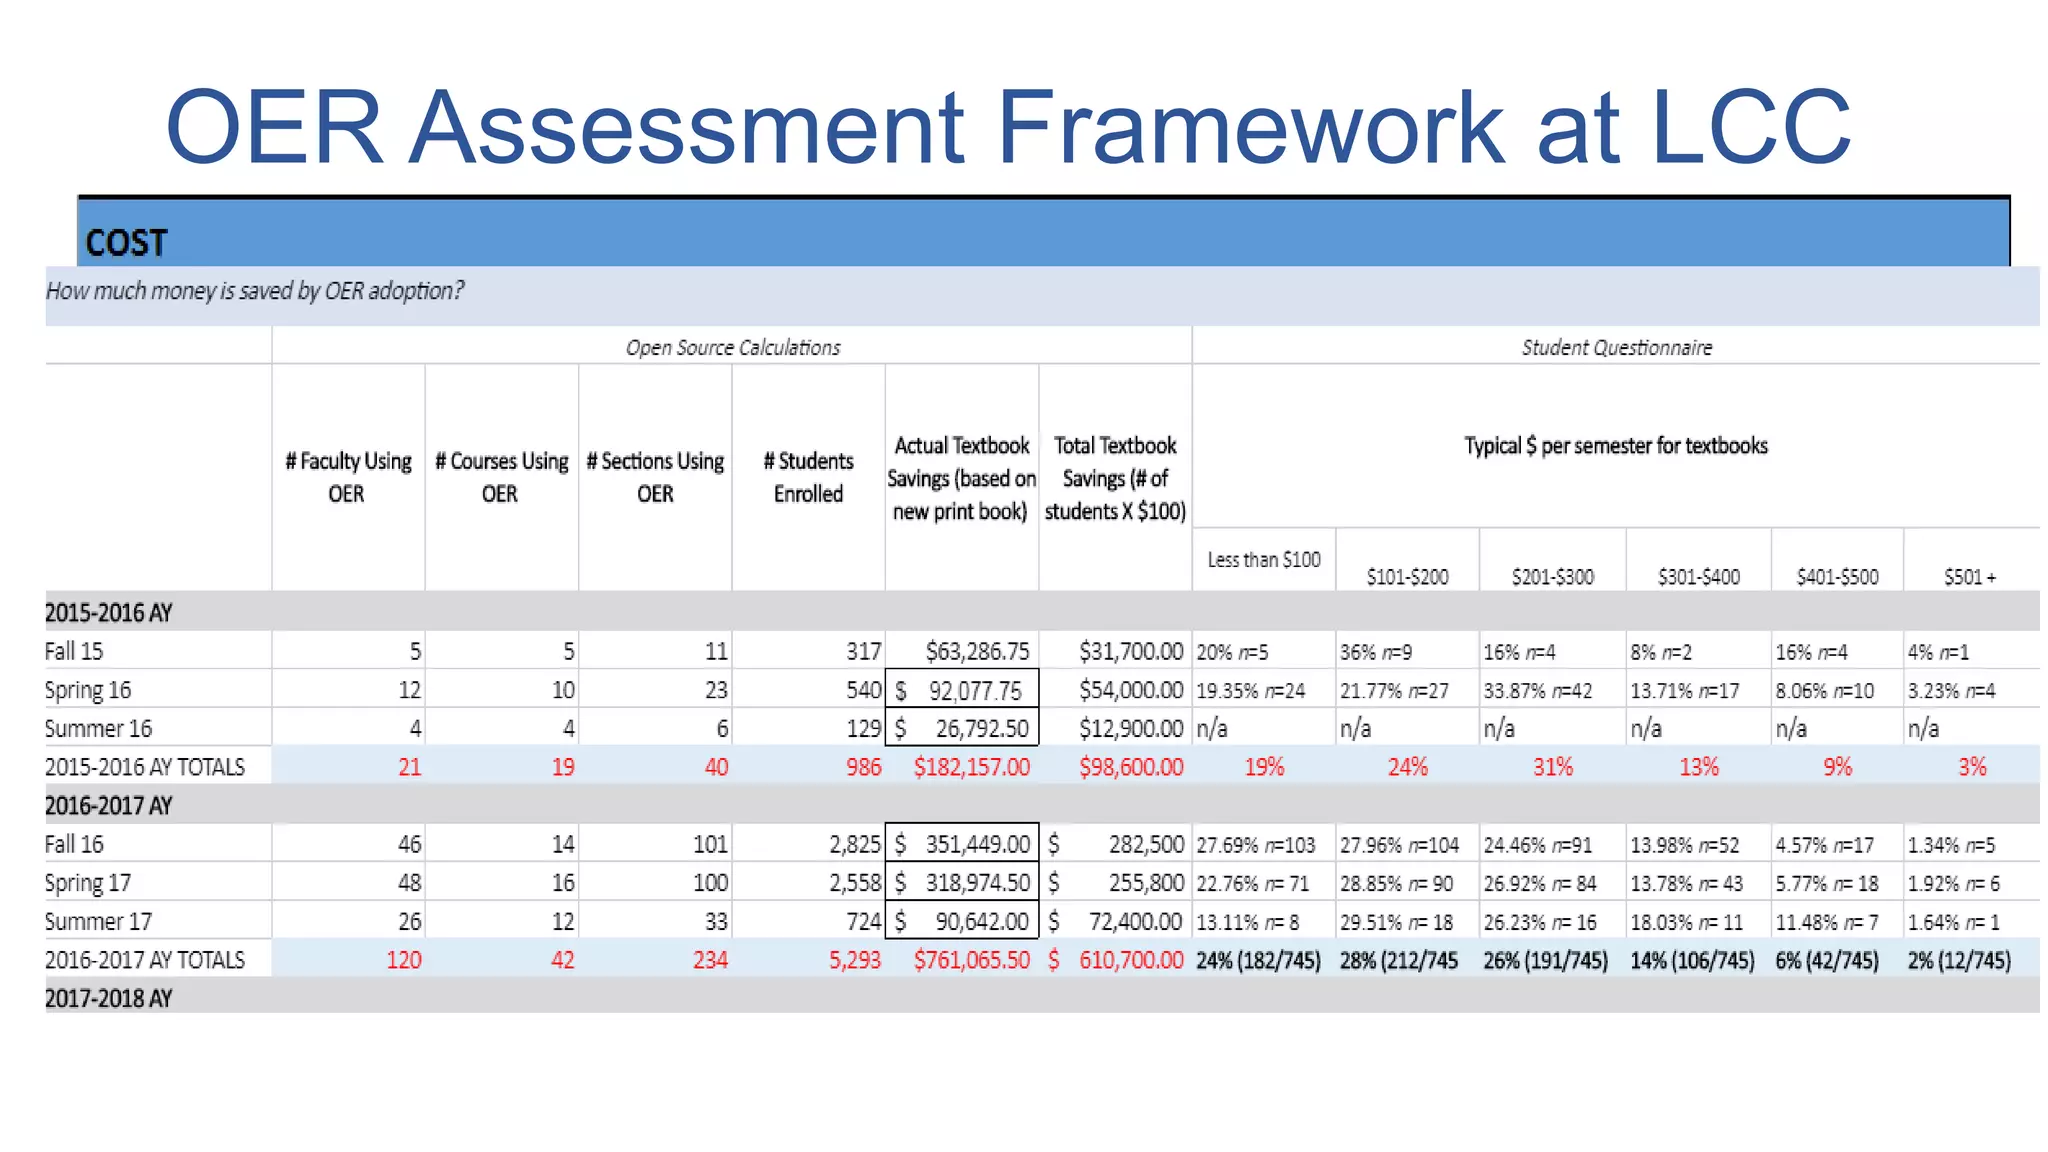Image resolution: width=2048 pixels, height=1152 pixels.
Task: Select the '$501 +' column header
Action: point(1970,576)
